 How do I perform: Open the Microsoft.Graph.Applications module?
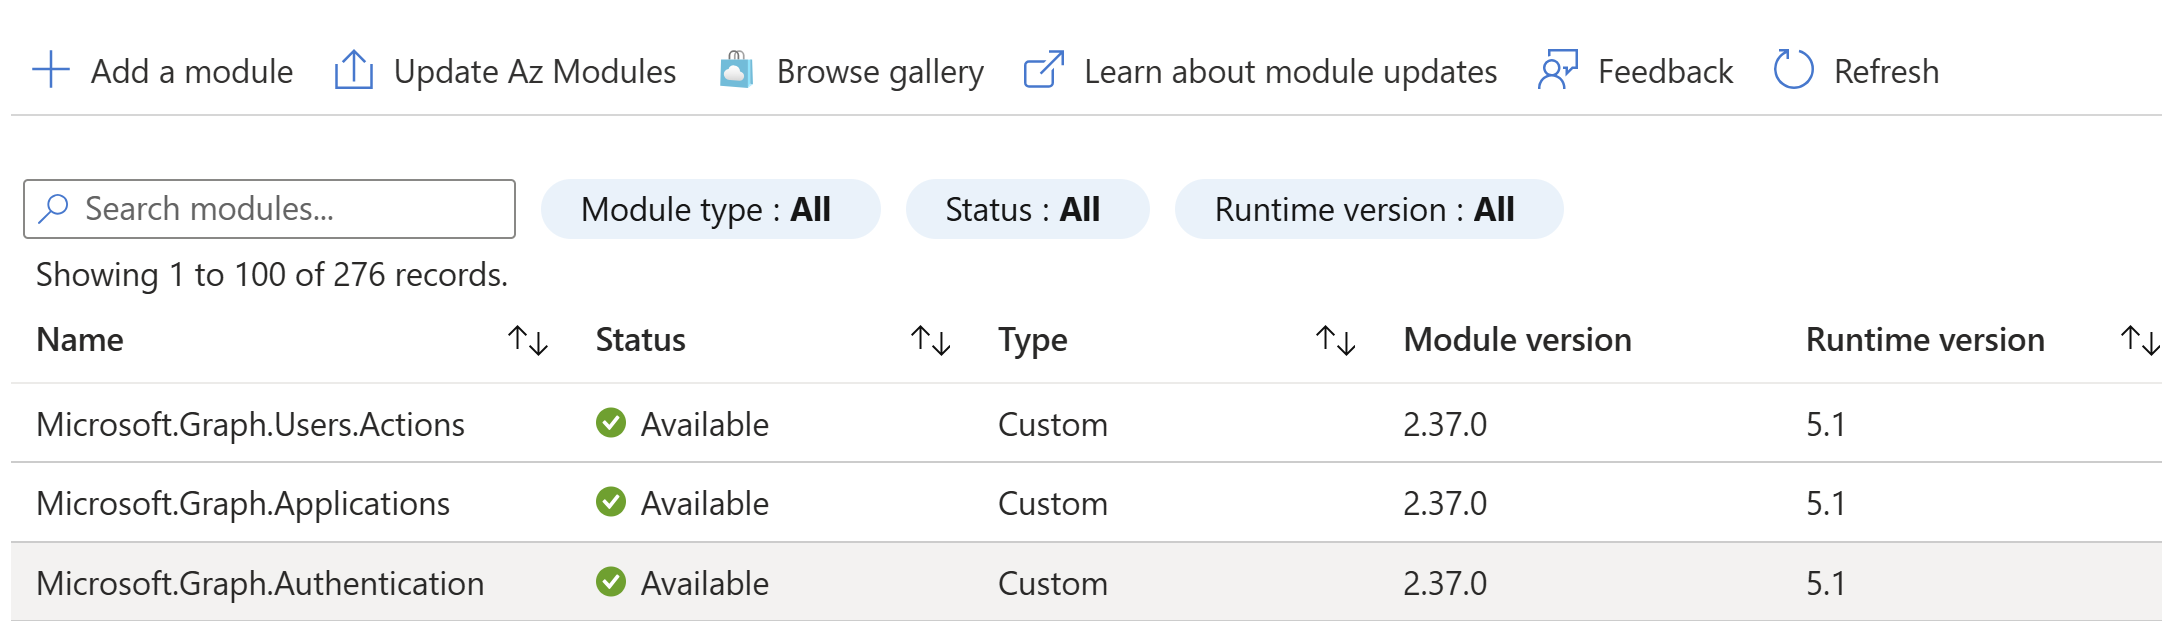[x=243, y=504]
